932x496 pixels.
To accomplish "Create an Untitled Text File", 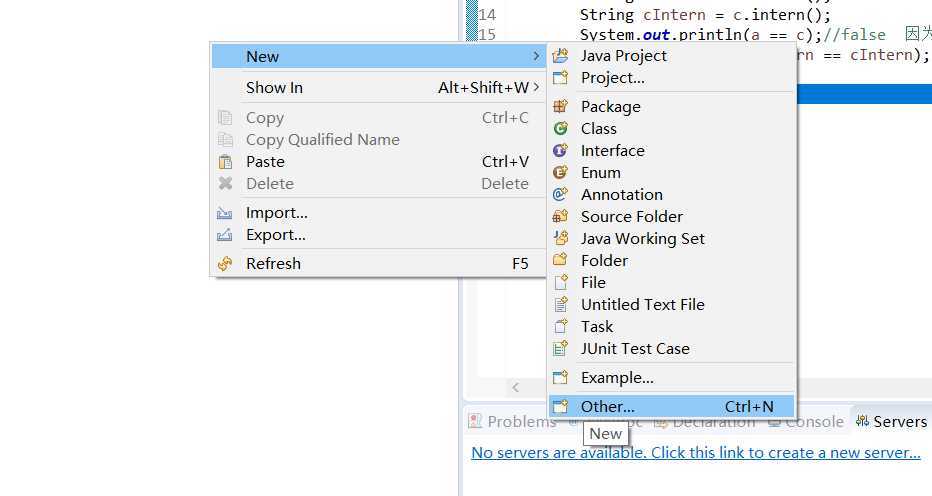I will (x=672, y=304).
